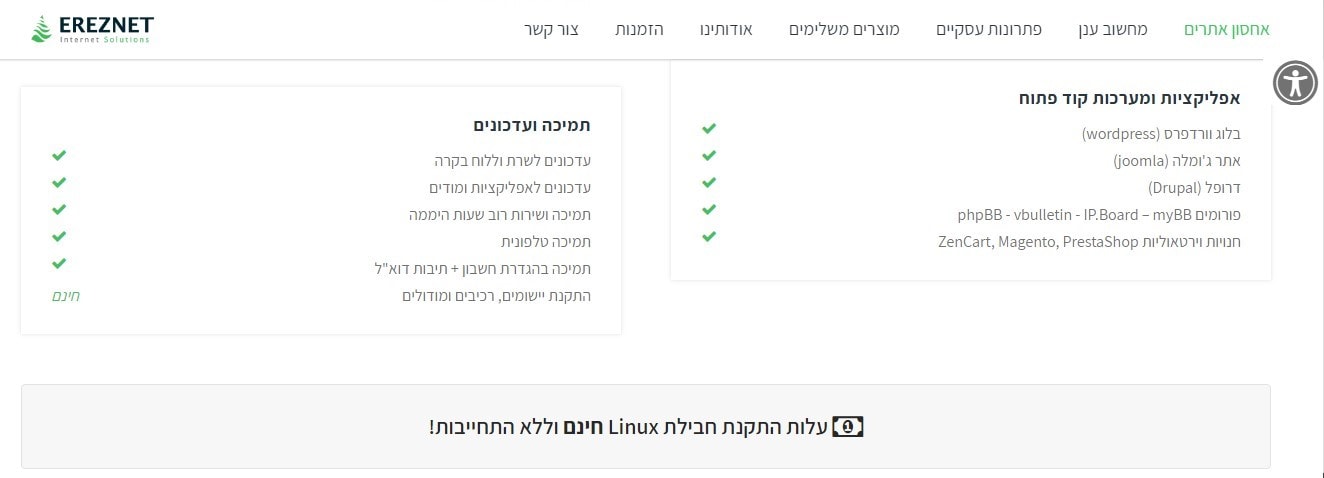Go to the אודותינו page
The height and width of the screenshot is (478, 1324).
726,29
